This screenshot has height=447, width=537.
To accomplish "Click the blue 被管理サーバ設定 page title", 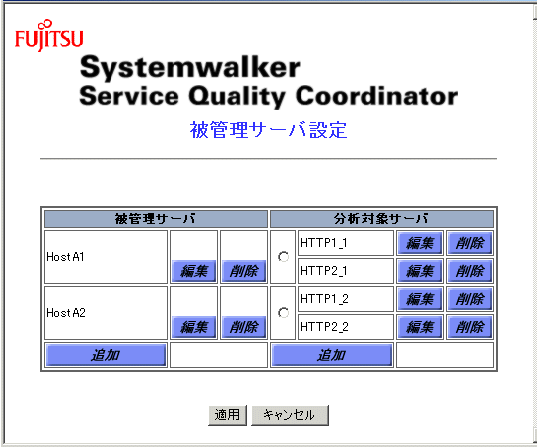I will coord(268,130).
